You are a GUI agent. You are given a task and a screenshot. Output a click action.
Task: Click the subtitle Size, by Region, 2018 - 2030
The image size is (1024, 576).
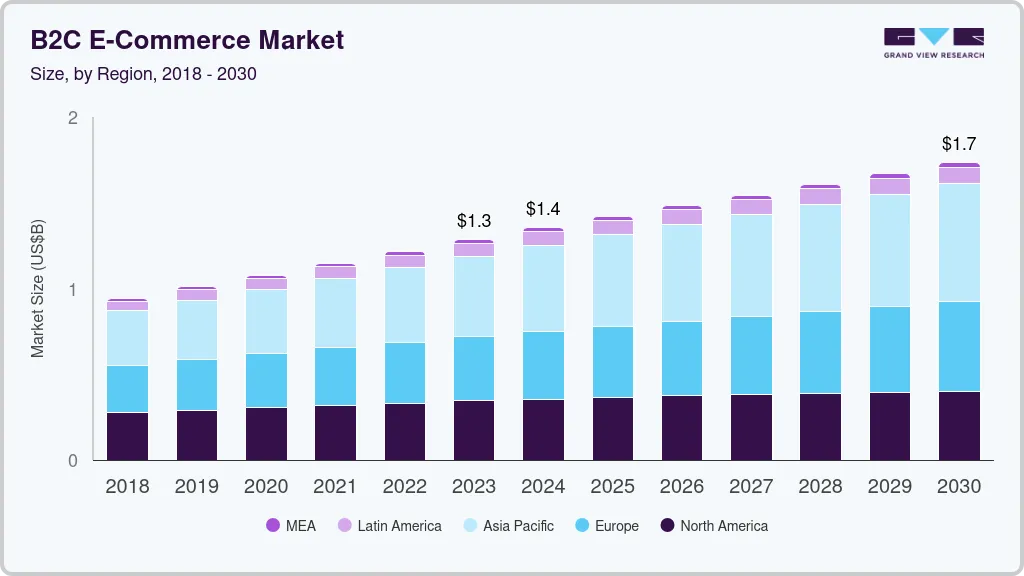tap(143, 74)
